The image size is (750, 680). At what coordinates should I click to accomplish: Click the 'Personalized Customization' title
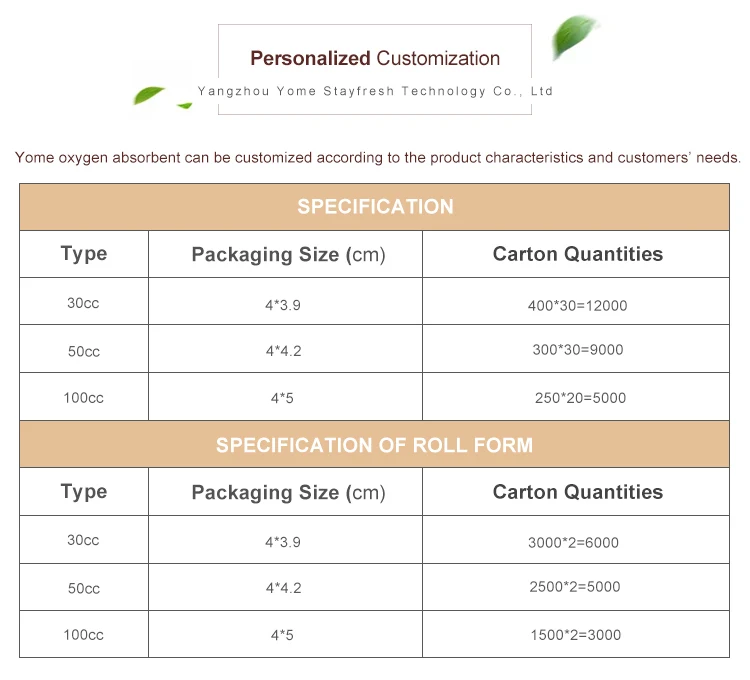375,59
